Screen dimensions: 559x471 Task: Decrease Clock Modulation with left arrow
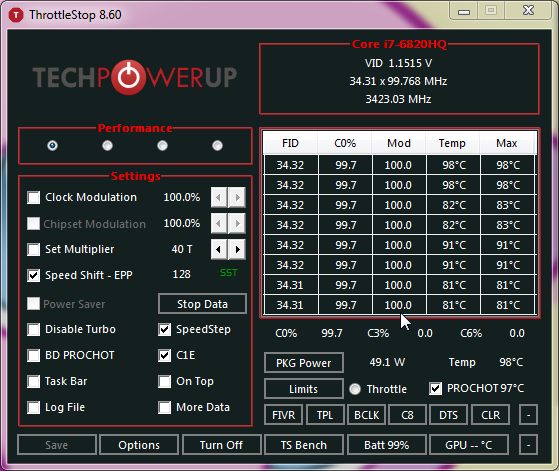click(x=219, y=197)
